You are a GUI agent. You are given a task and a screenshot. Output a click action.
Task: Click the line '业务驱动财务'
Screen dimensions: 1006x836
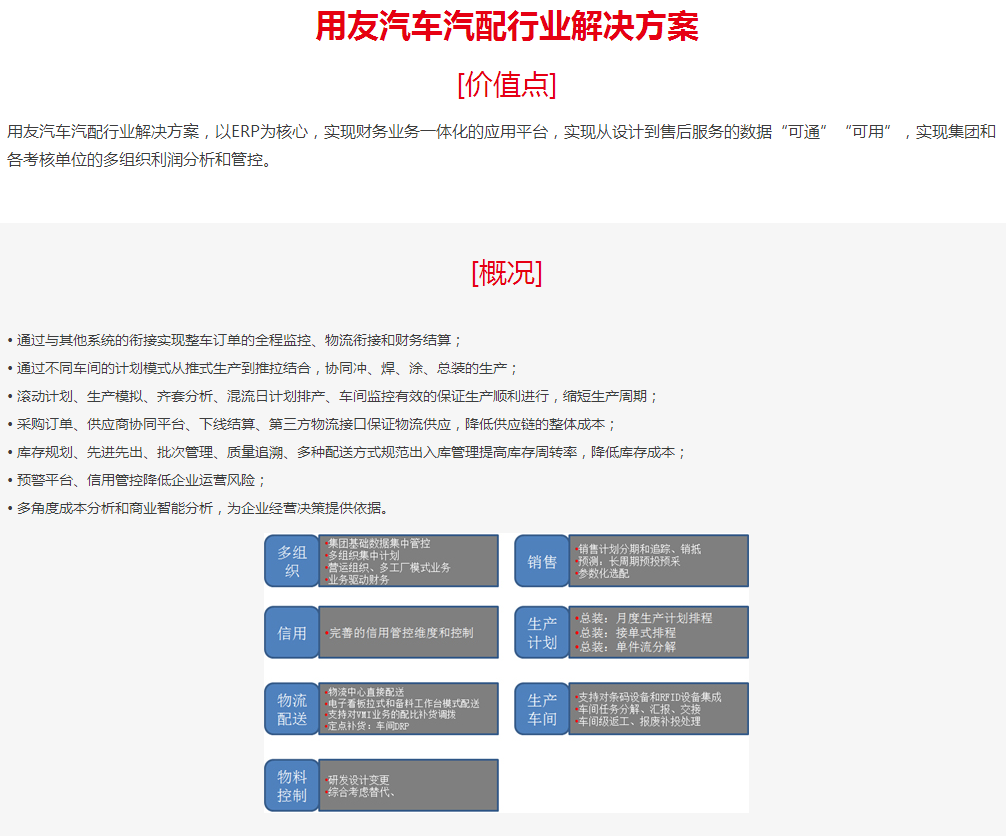pos(357,579)
